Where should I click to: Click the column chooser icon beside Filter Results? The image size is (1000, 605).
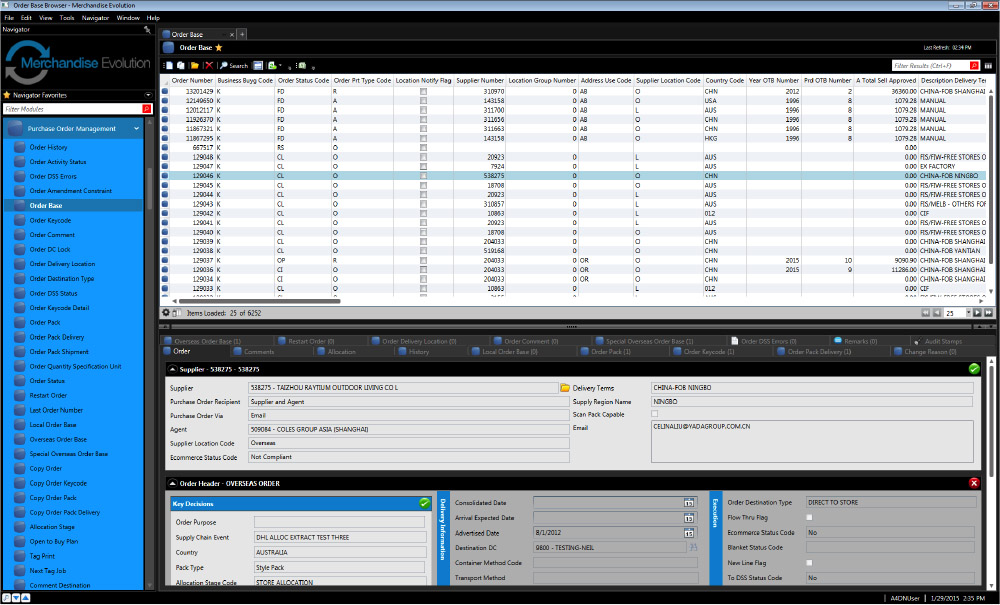click(x=988, y=66)
